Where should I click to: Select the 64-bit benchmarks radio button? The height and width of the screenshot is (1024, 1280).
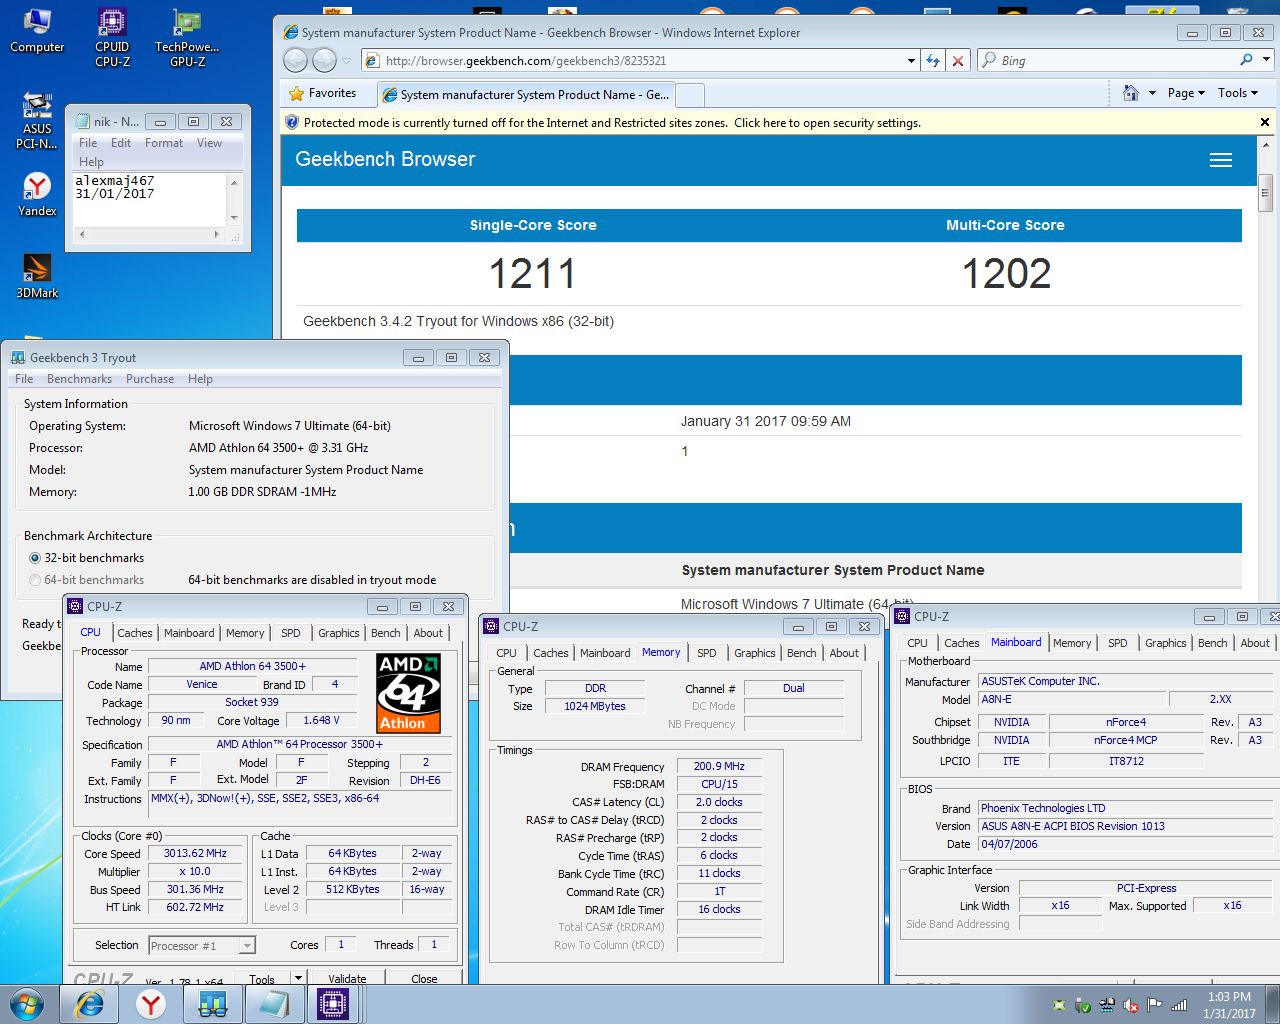pos(35,580)
